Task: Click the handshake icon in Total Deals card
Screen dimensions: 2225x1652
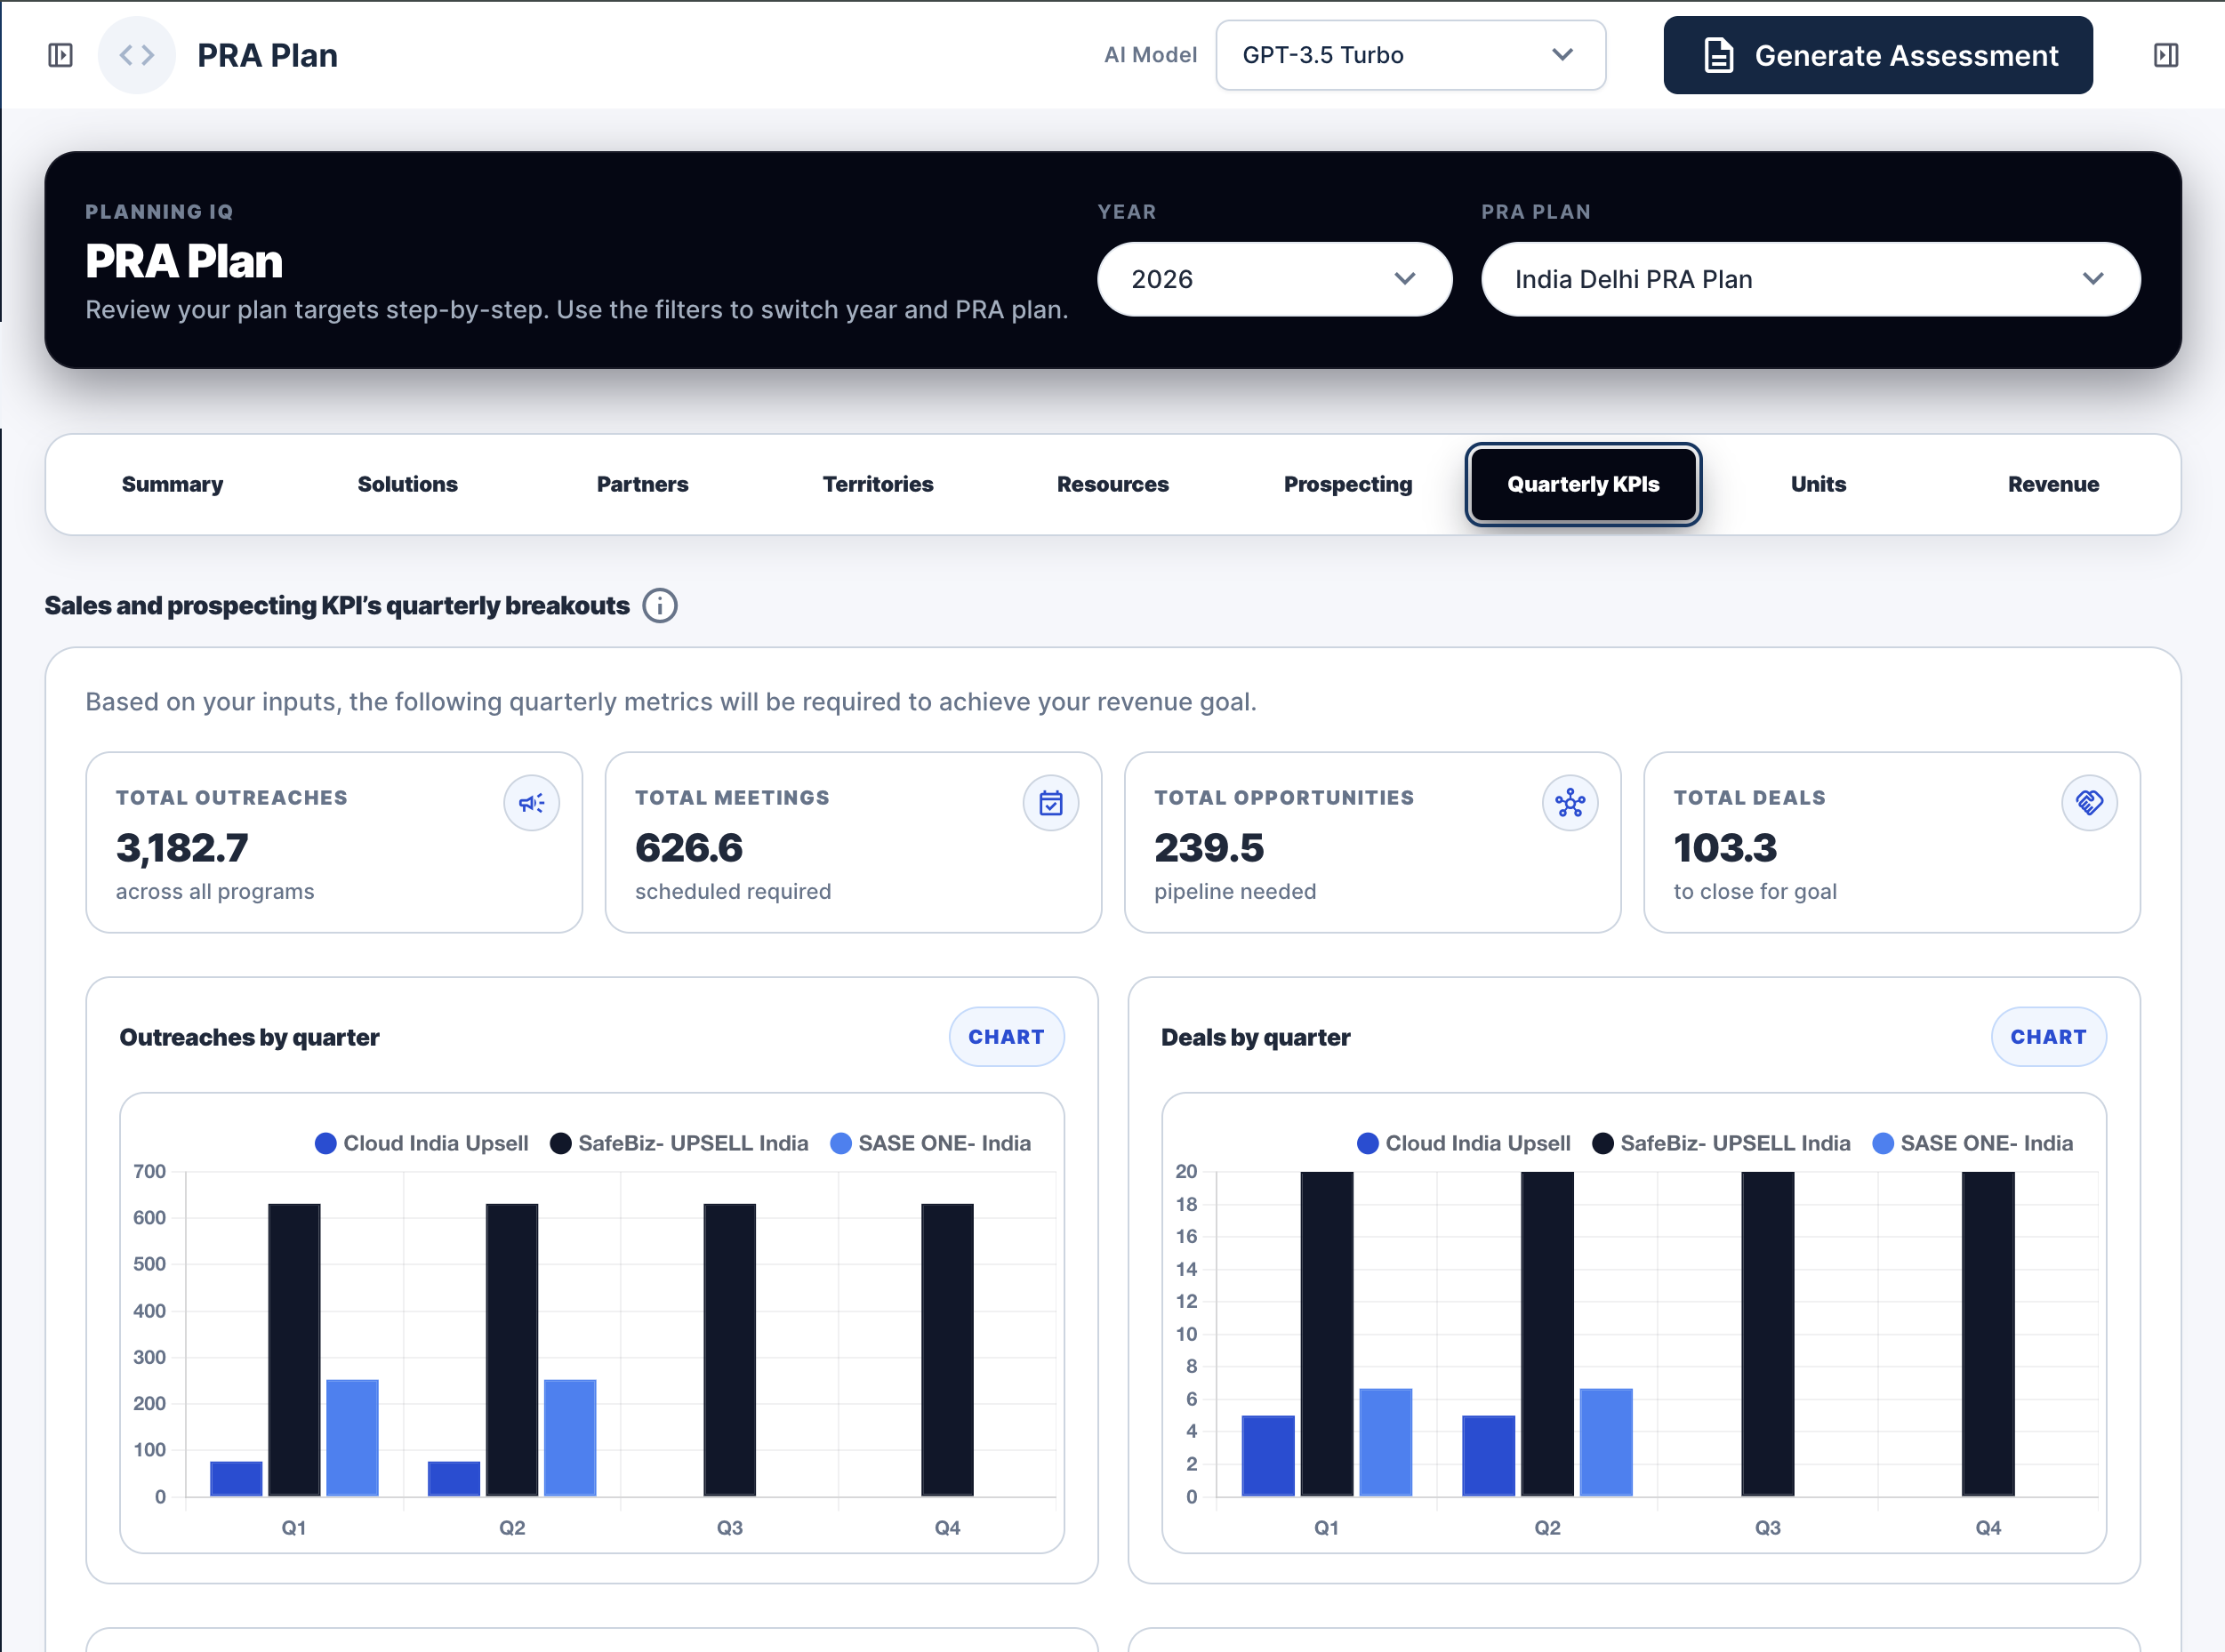Action: (2089, 803)
